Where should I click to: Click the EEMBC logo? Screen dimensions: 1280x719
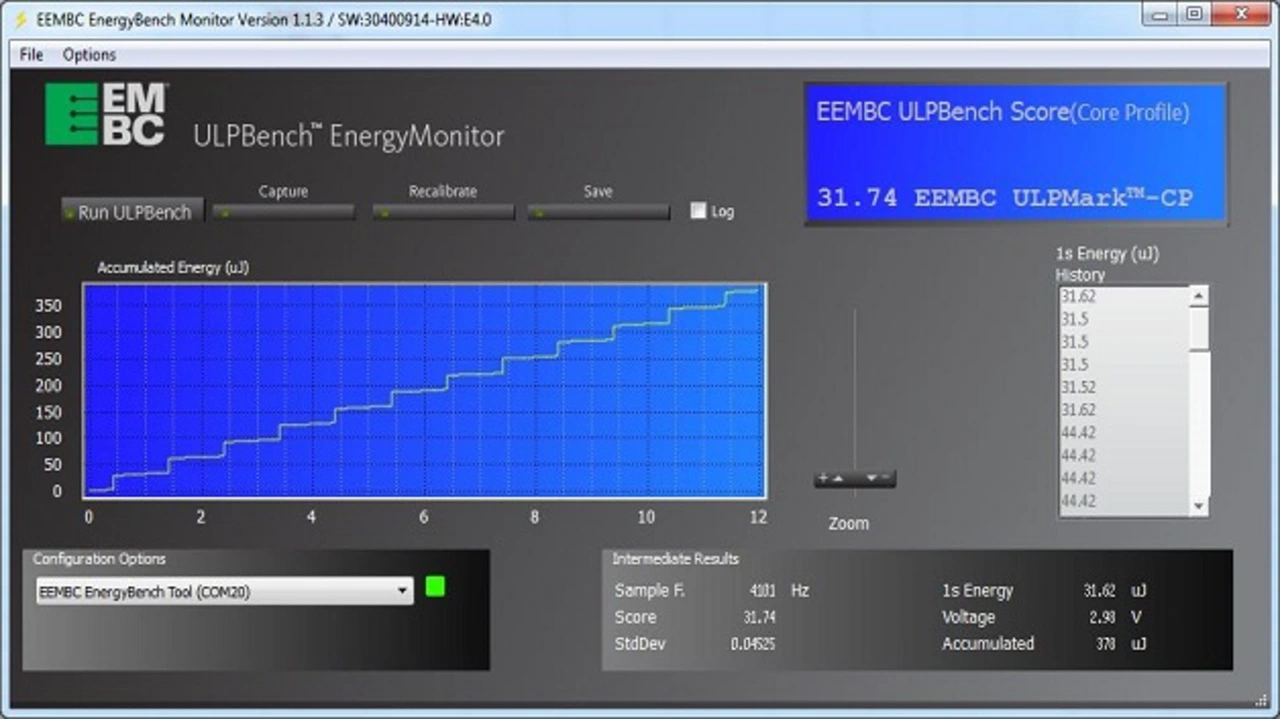click(x=106, y=114)
